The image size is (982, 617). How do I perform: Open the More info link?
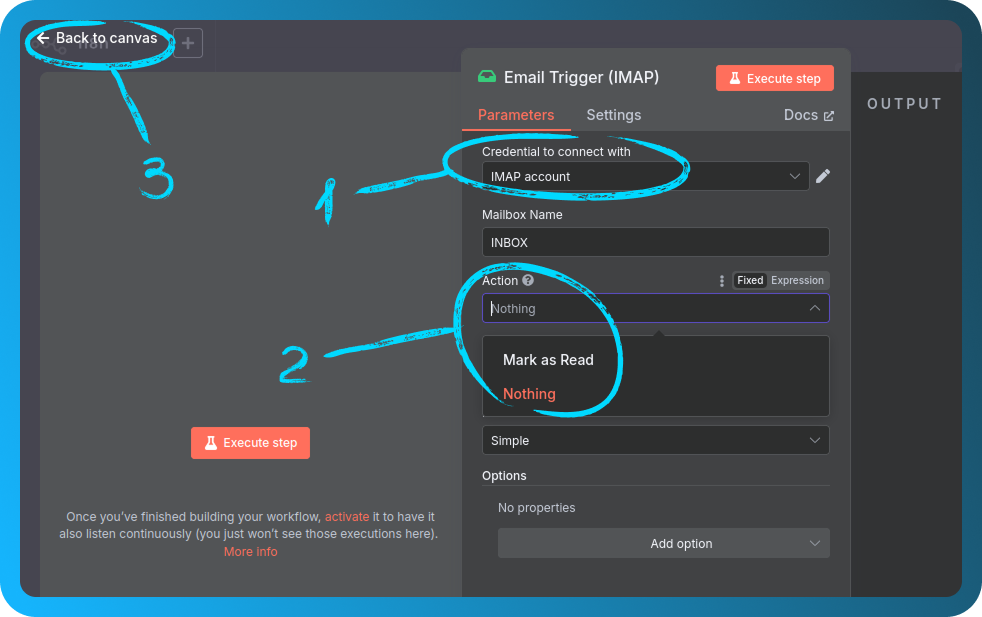(250, 552)
